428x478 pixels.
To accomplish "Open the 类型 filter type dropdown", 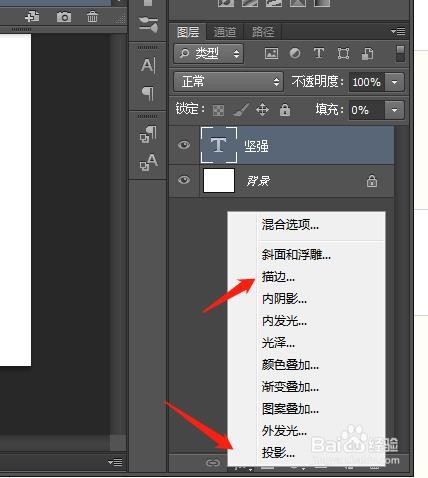I will (x=208, y=53).
